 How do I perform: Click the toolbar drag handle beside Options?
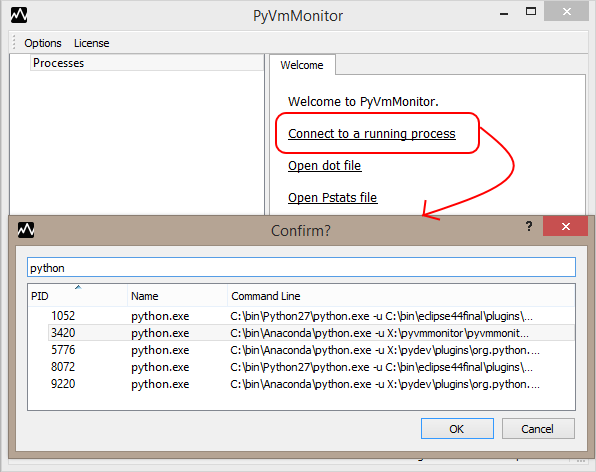pyautogui.click(x=14, y=42)
